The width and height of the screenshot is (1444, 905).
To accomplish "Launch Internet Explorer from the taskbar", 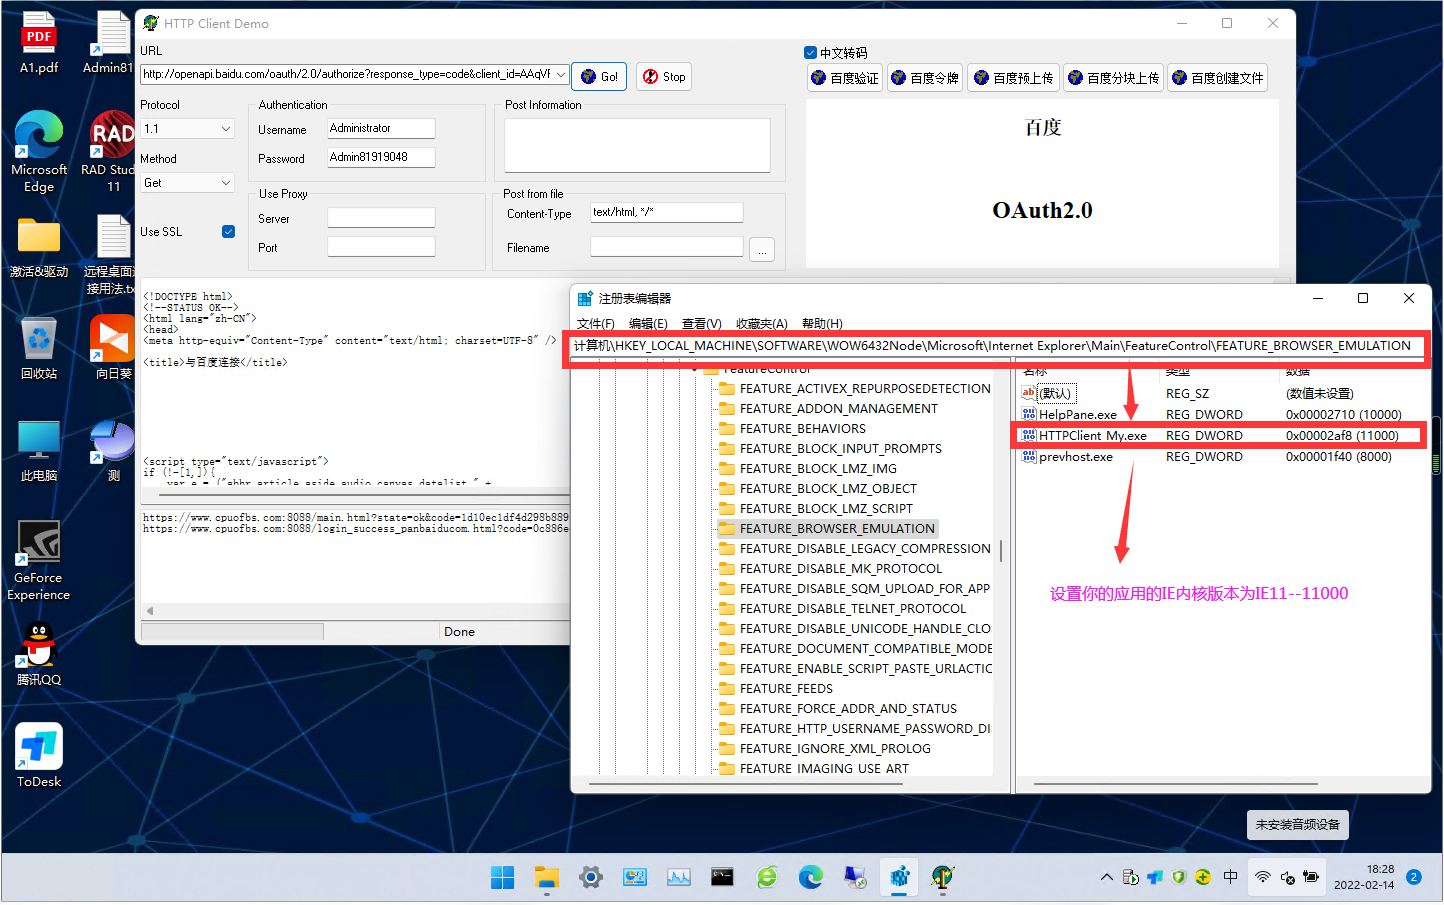I will [766, 877].
